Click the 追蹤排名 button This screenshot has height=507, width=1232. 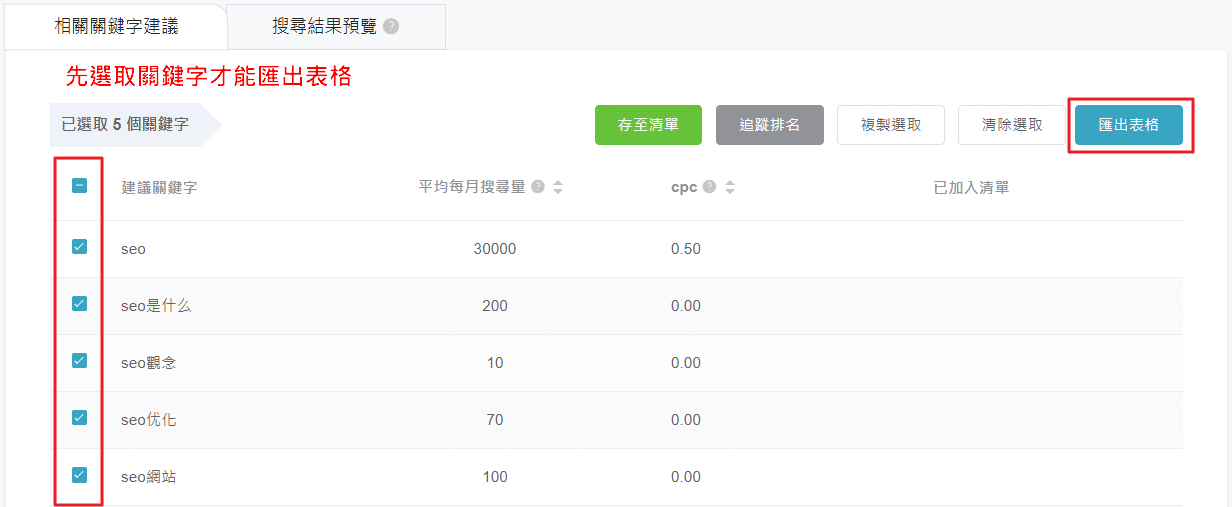[769, 125]
